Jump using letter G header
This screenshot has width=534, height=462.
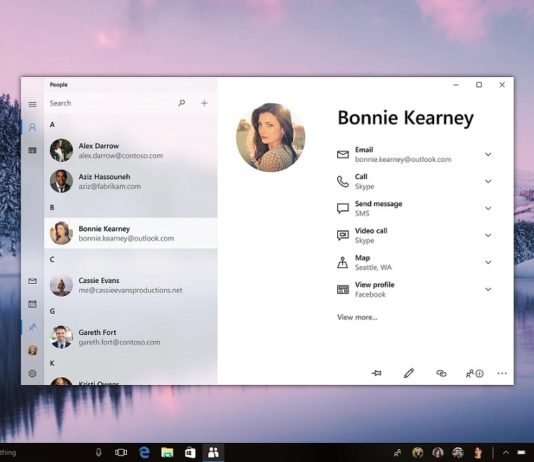coord(52,311)
